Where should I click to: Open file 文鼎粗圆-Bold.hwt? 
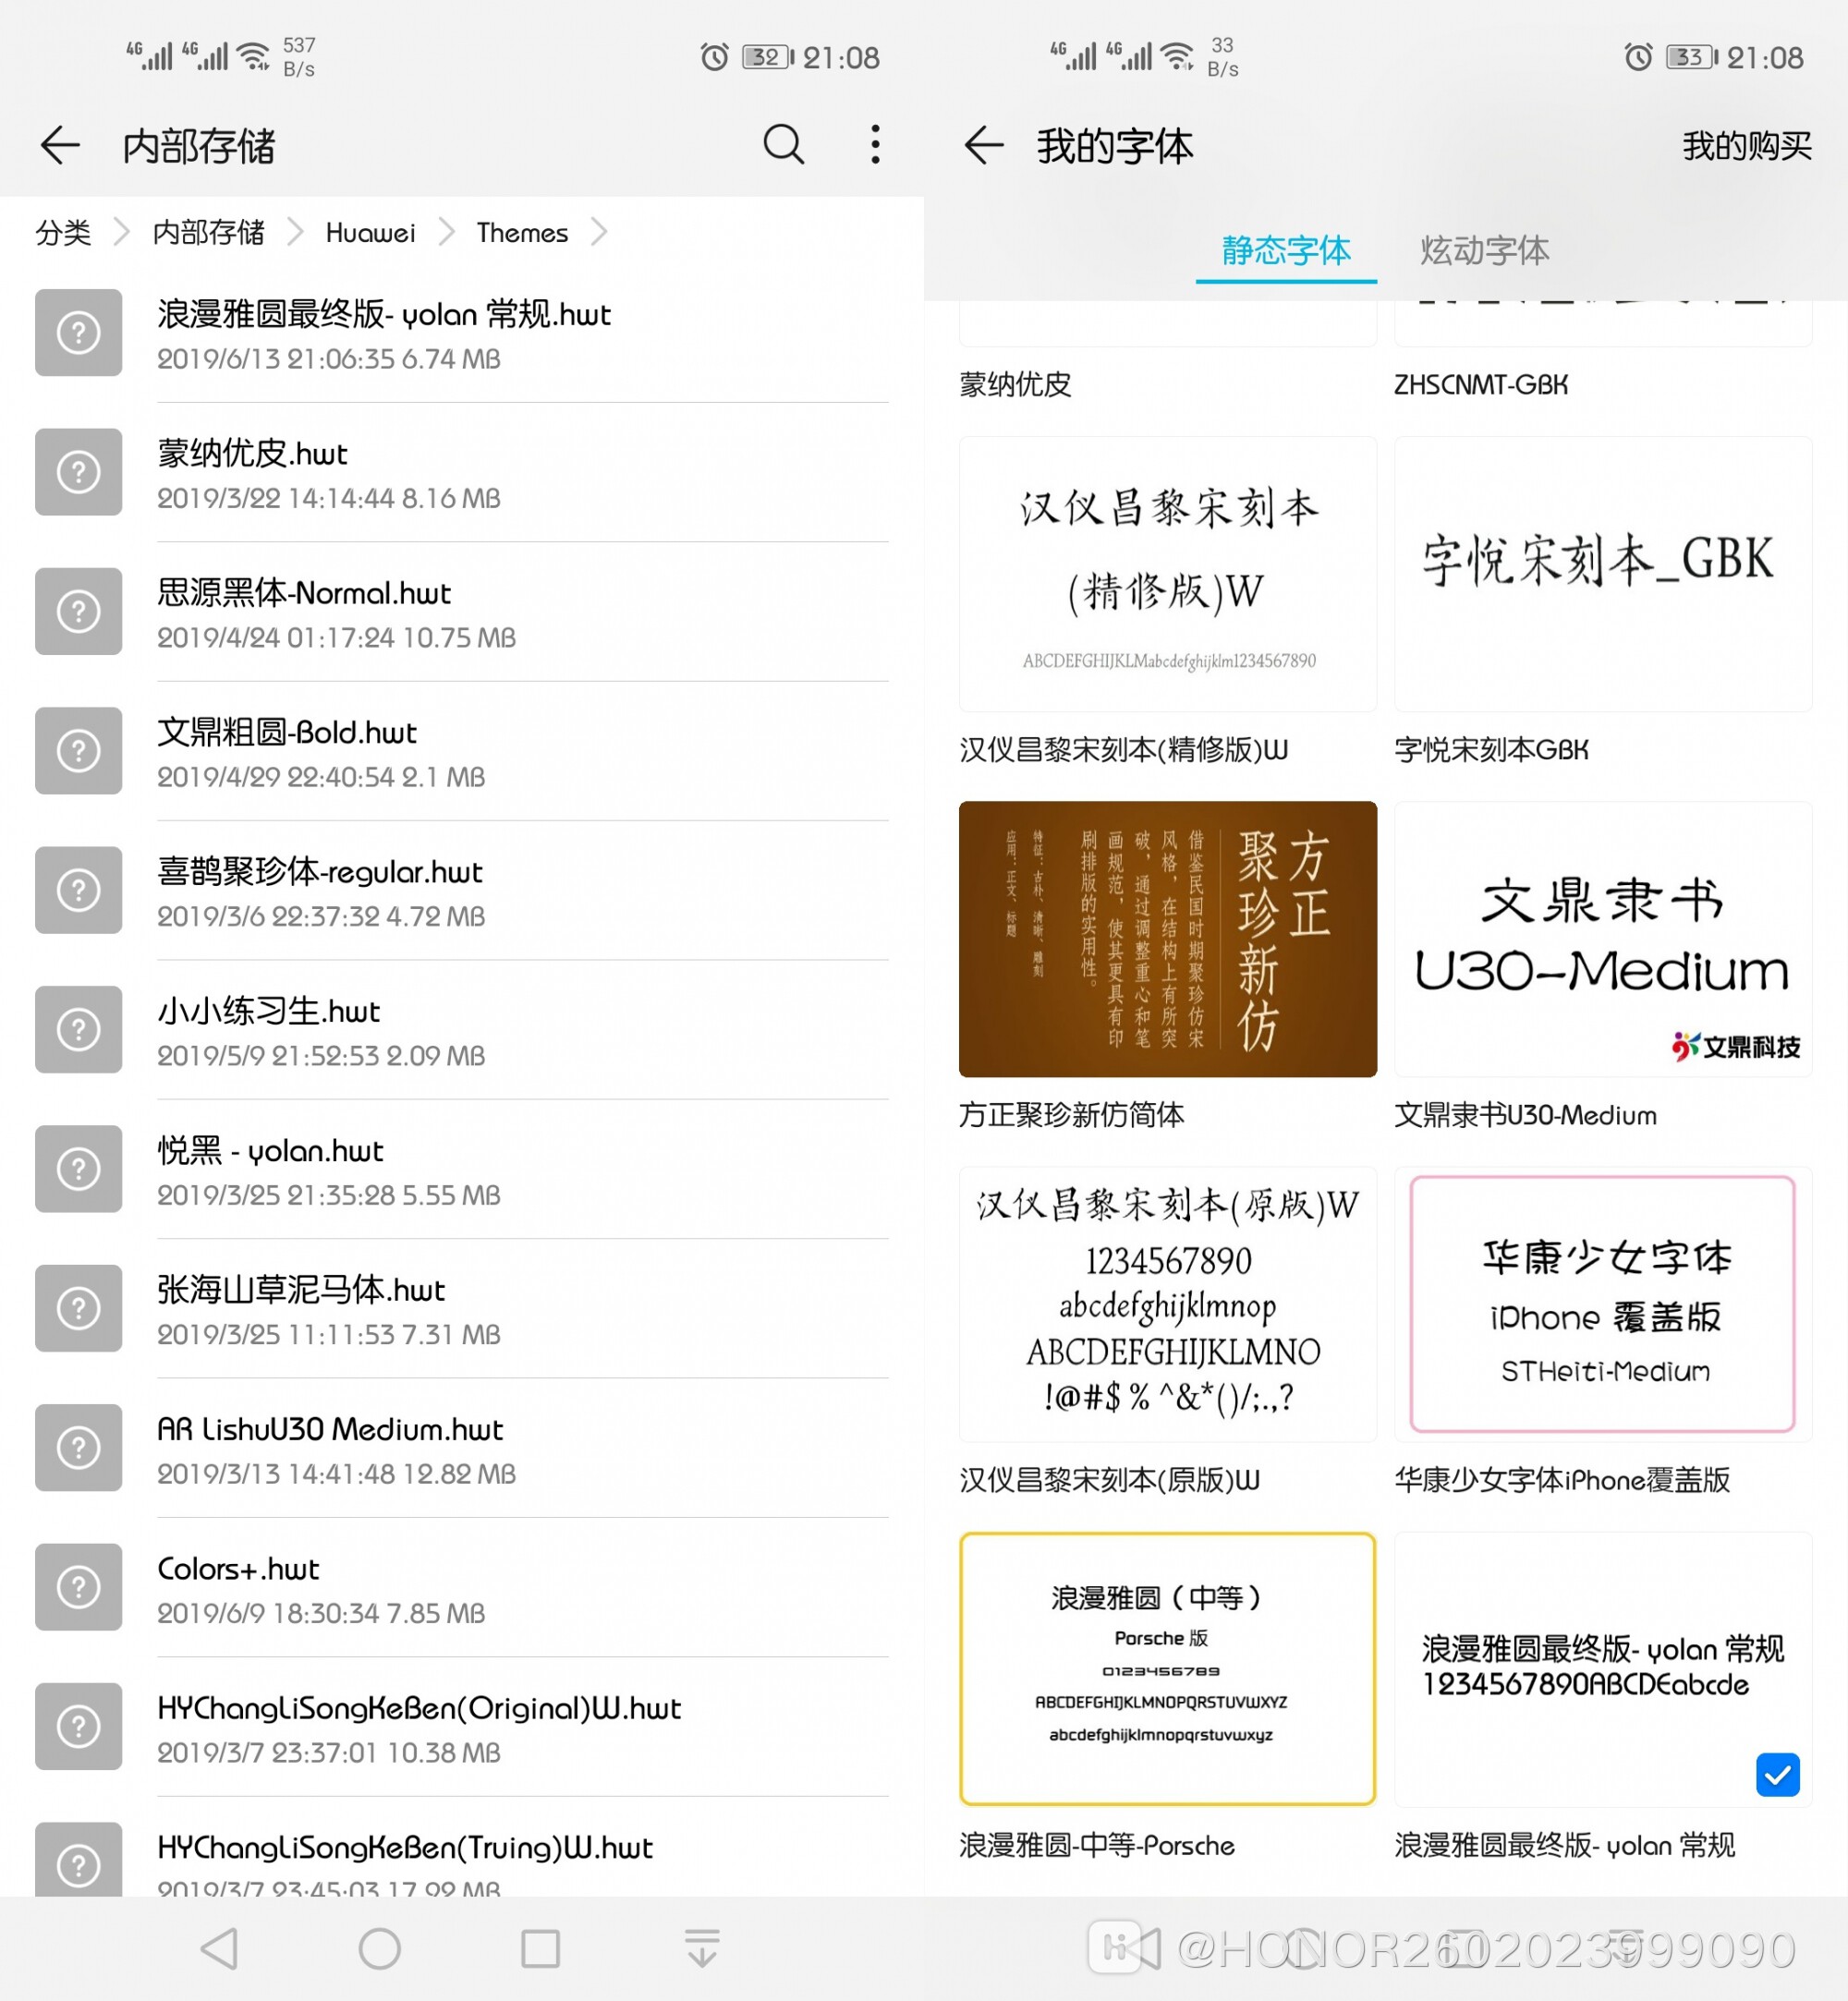click(461, 751)
